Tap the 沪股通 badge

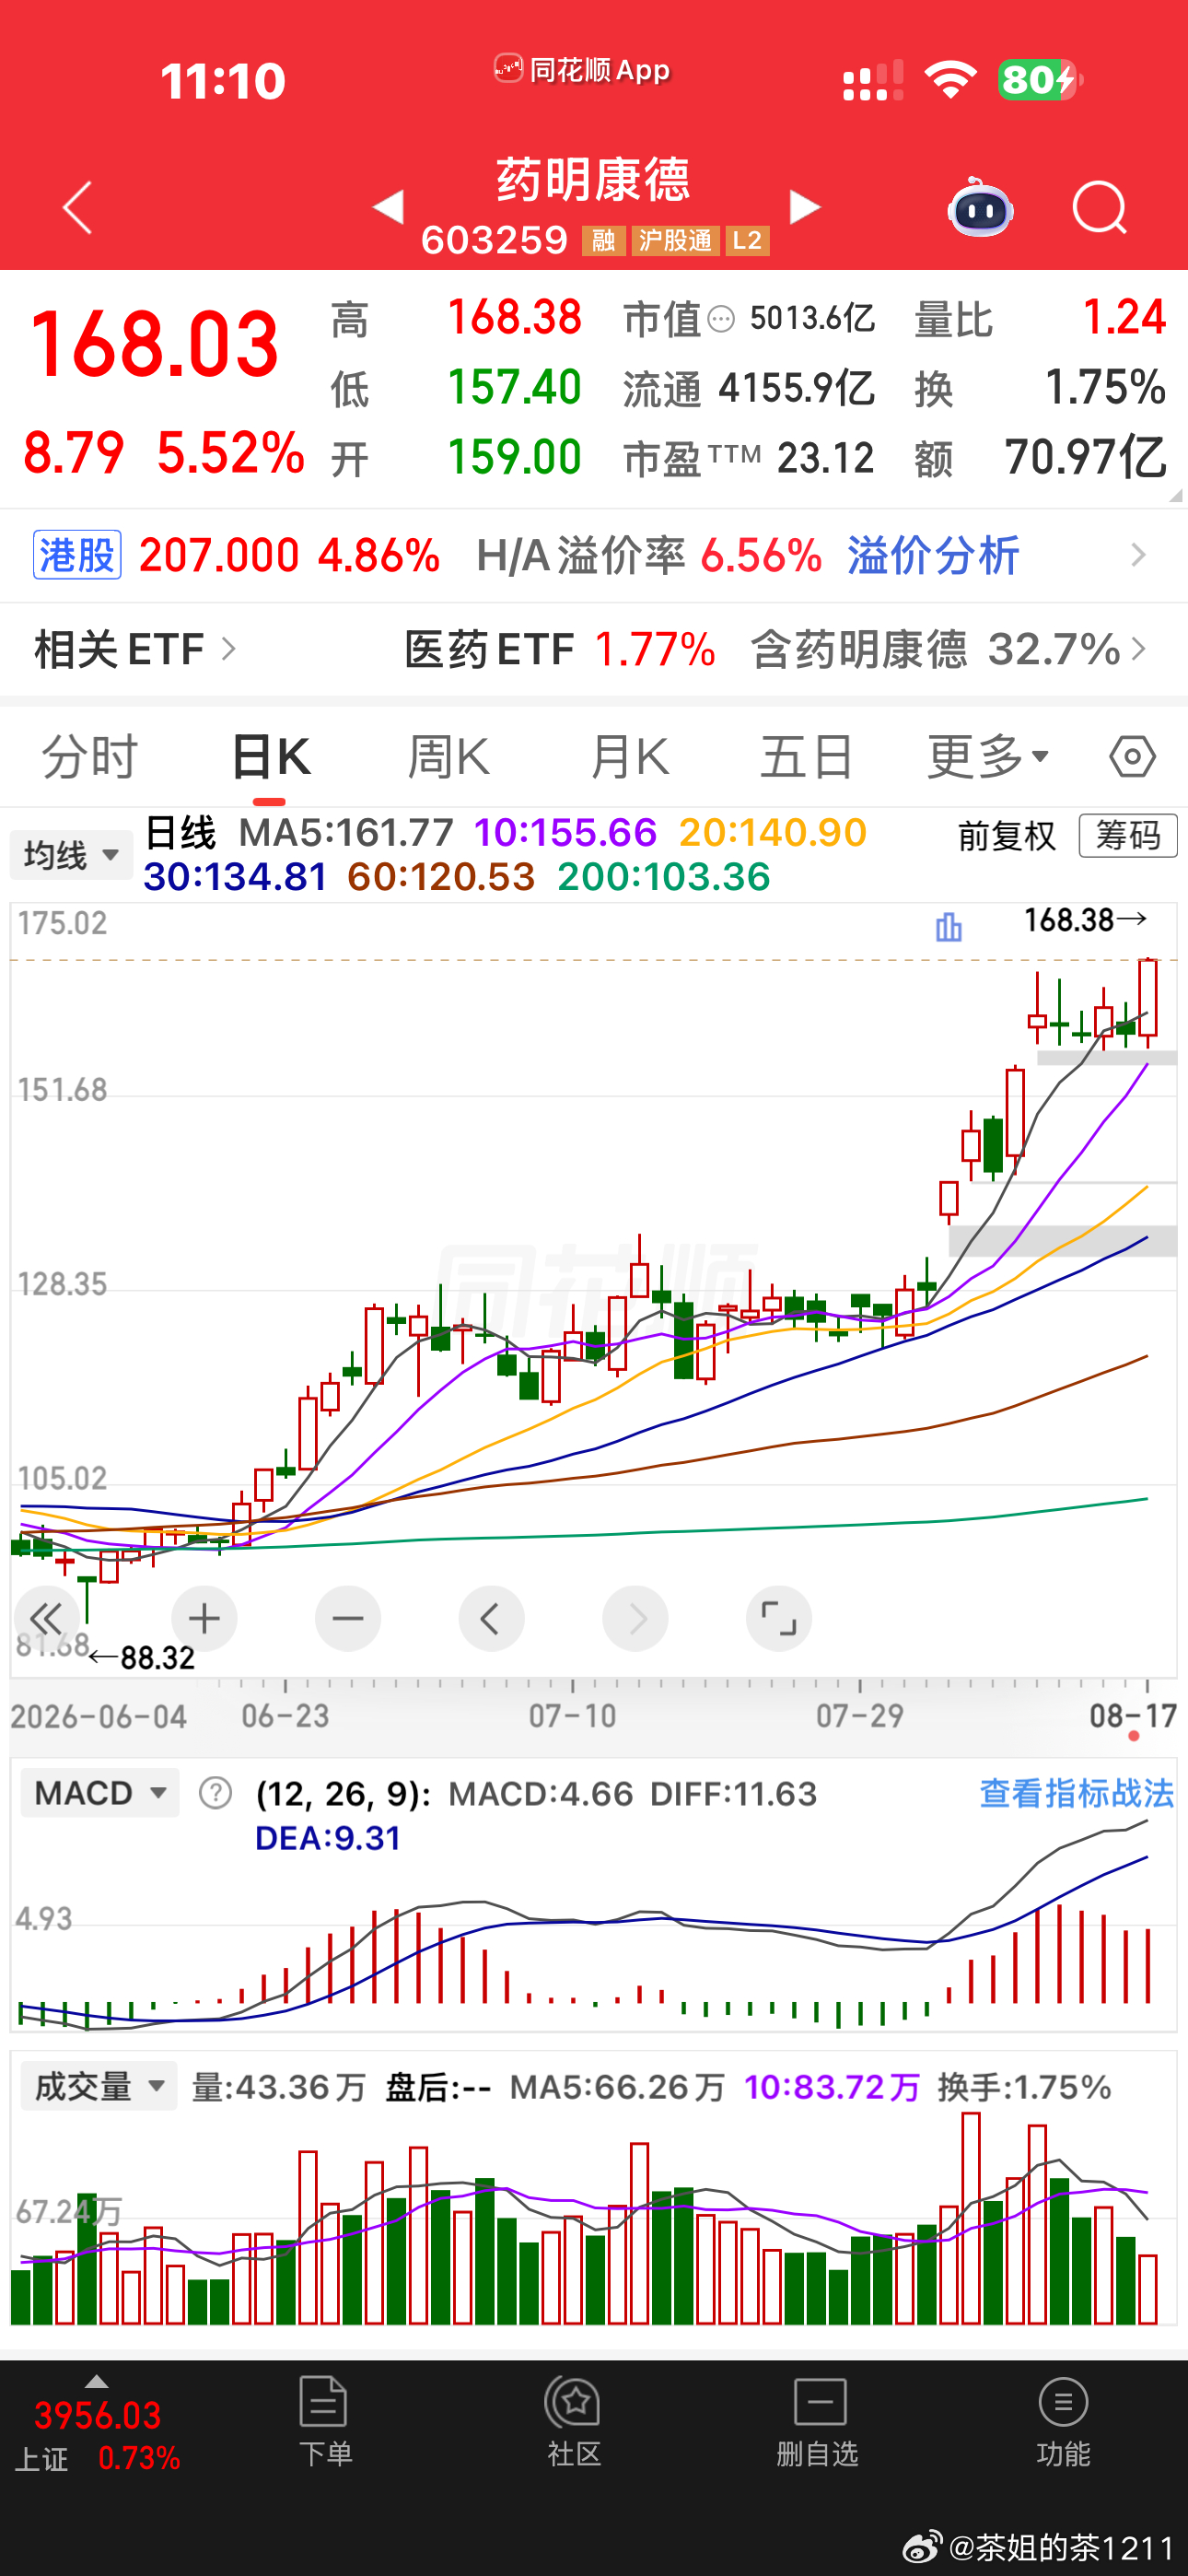(675, 241)
